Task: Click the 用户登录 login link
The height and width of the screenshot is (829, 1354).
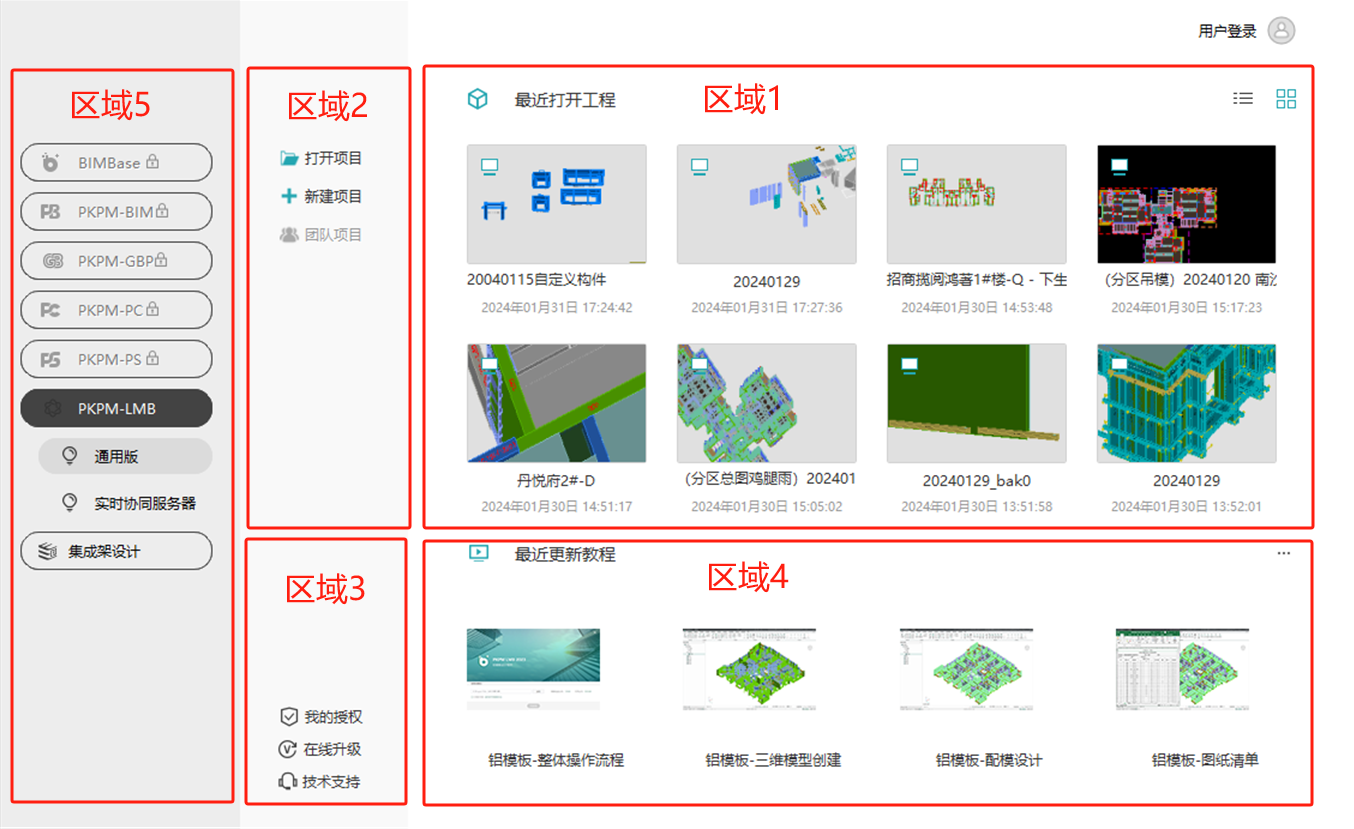Action: [1227, 31]
